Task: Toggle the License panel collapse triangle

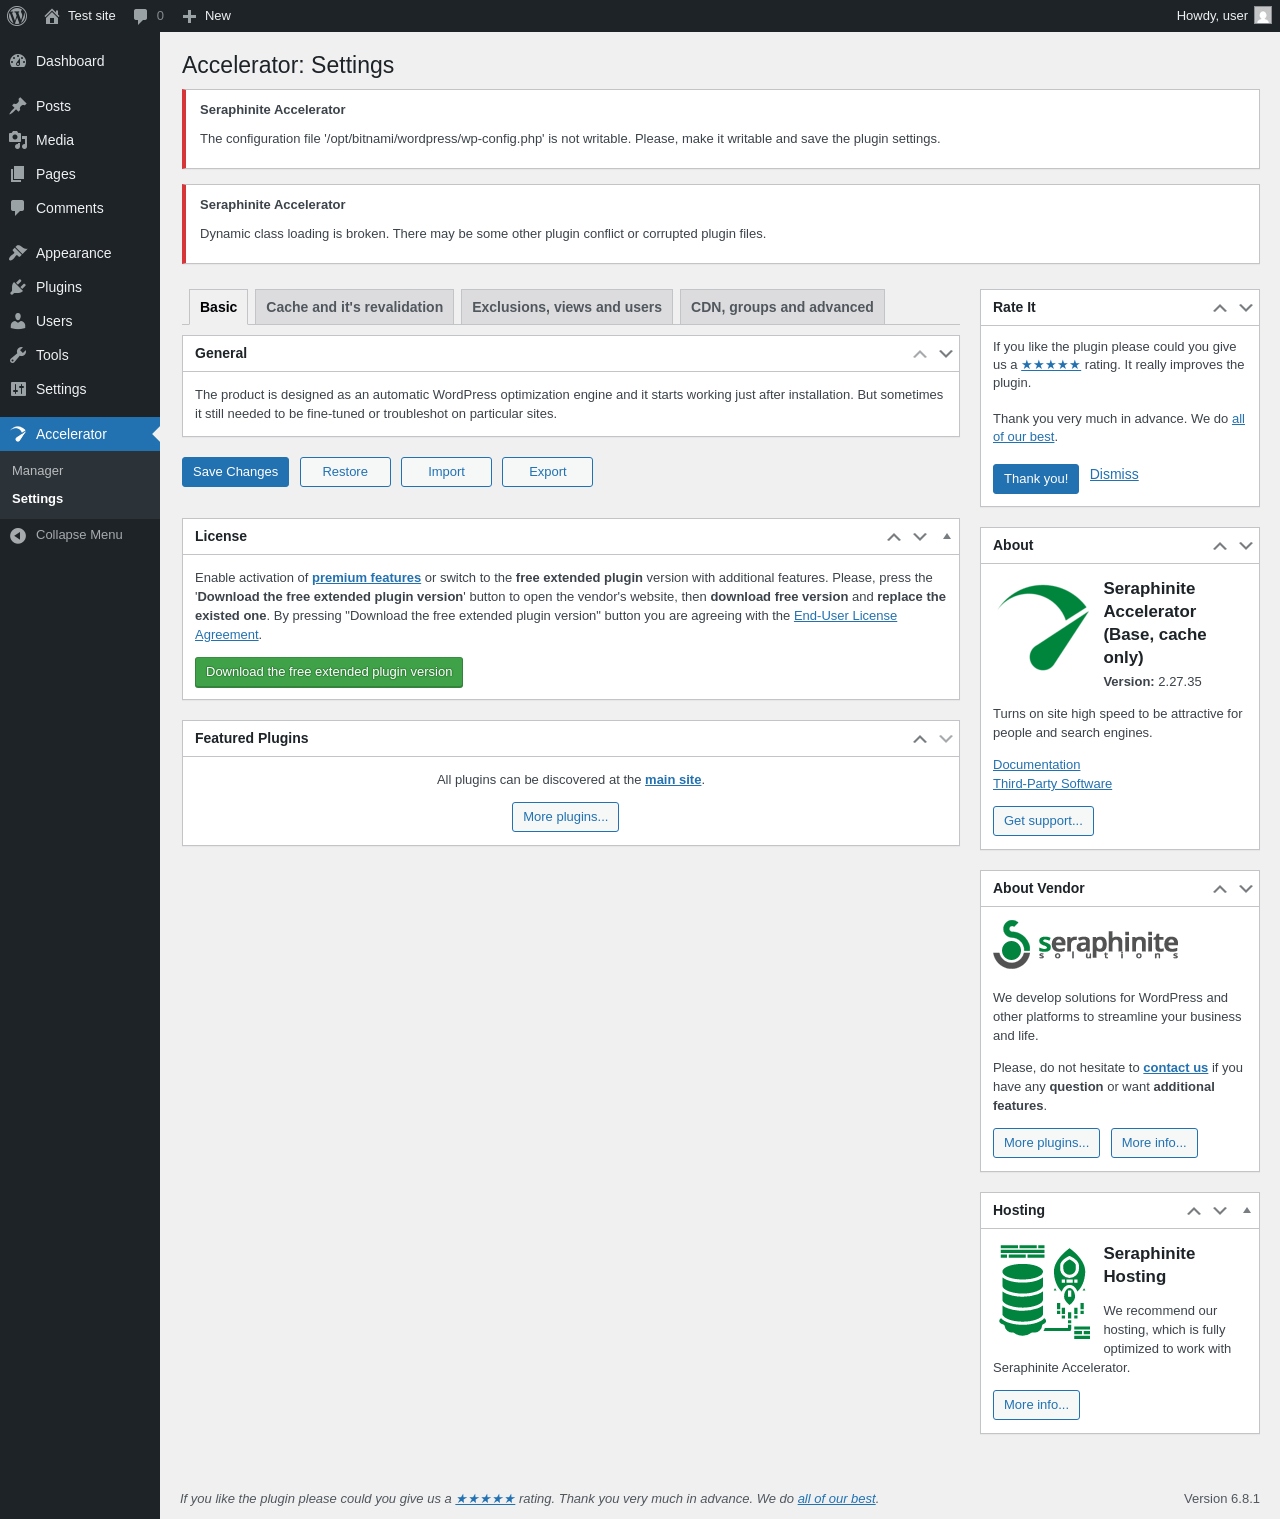Action: [x=947, y=536]
